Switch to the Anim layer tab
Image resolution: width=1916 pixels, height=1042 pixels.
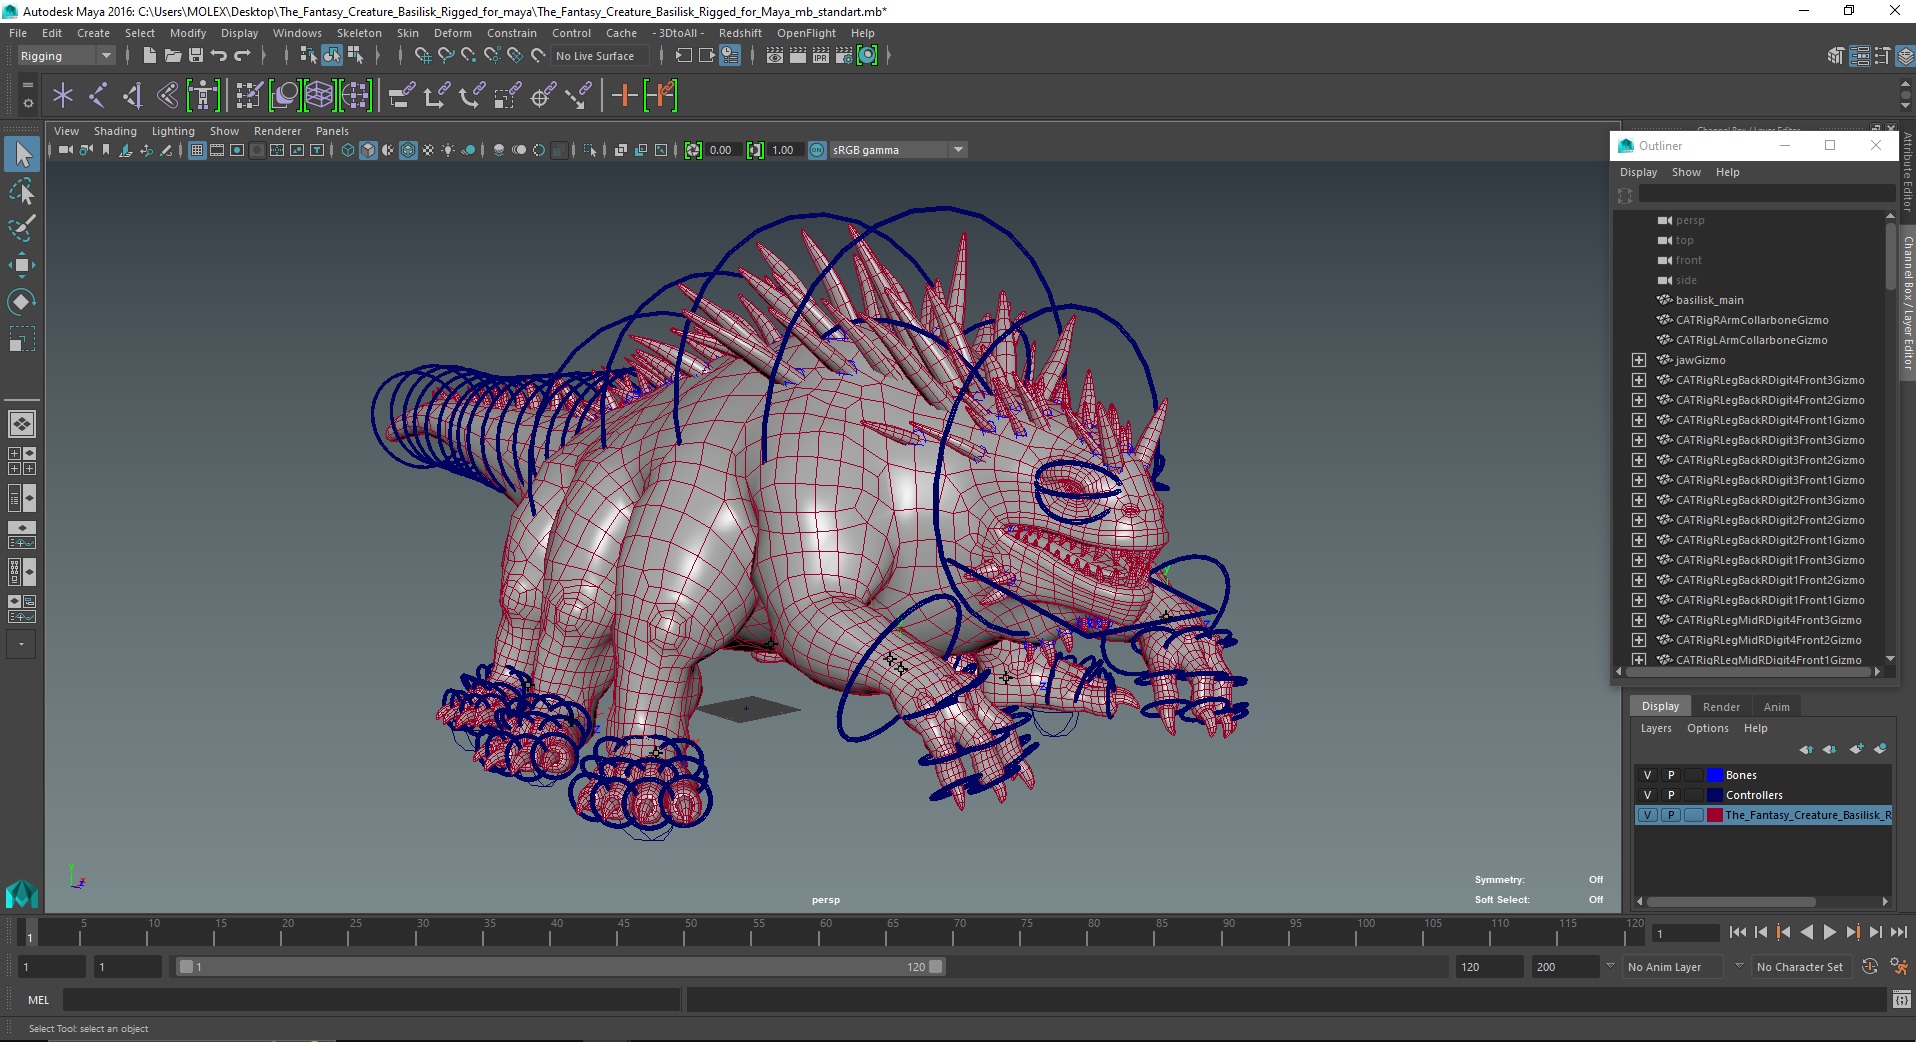coord(1776,706)
